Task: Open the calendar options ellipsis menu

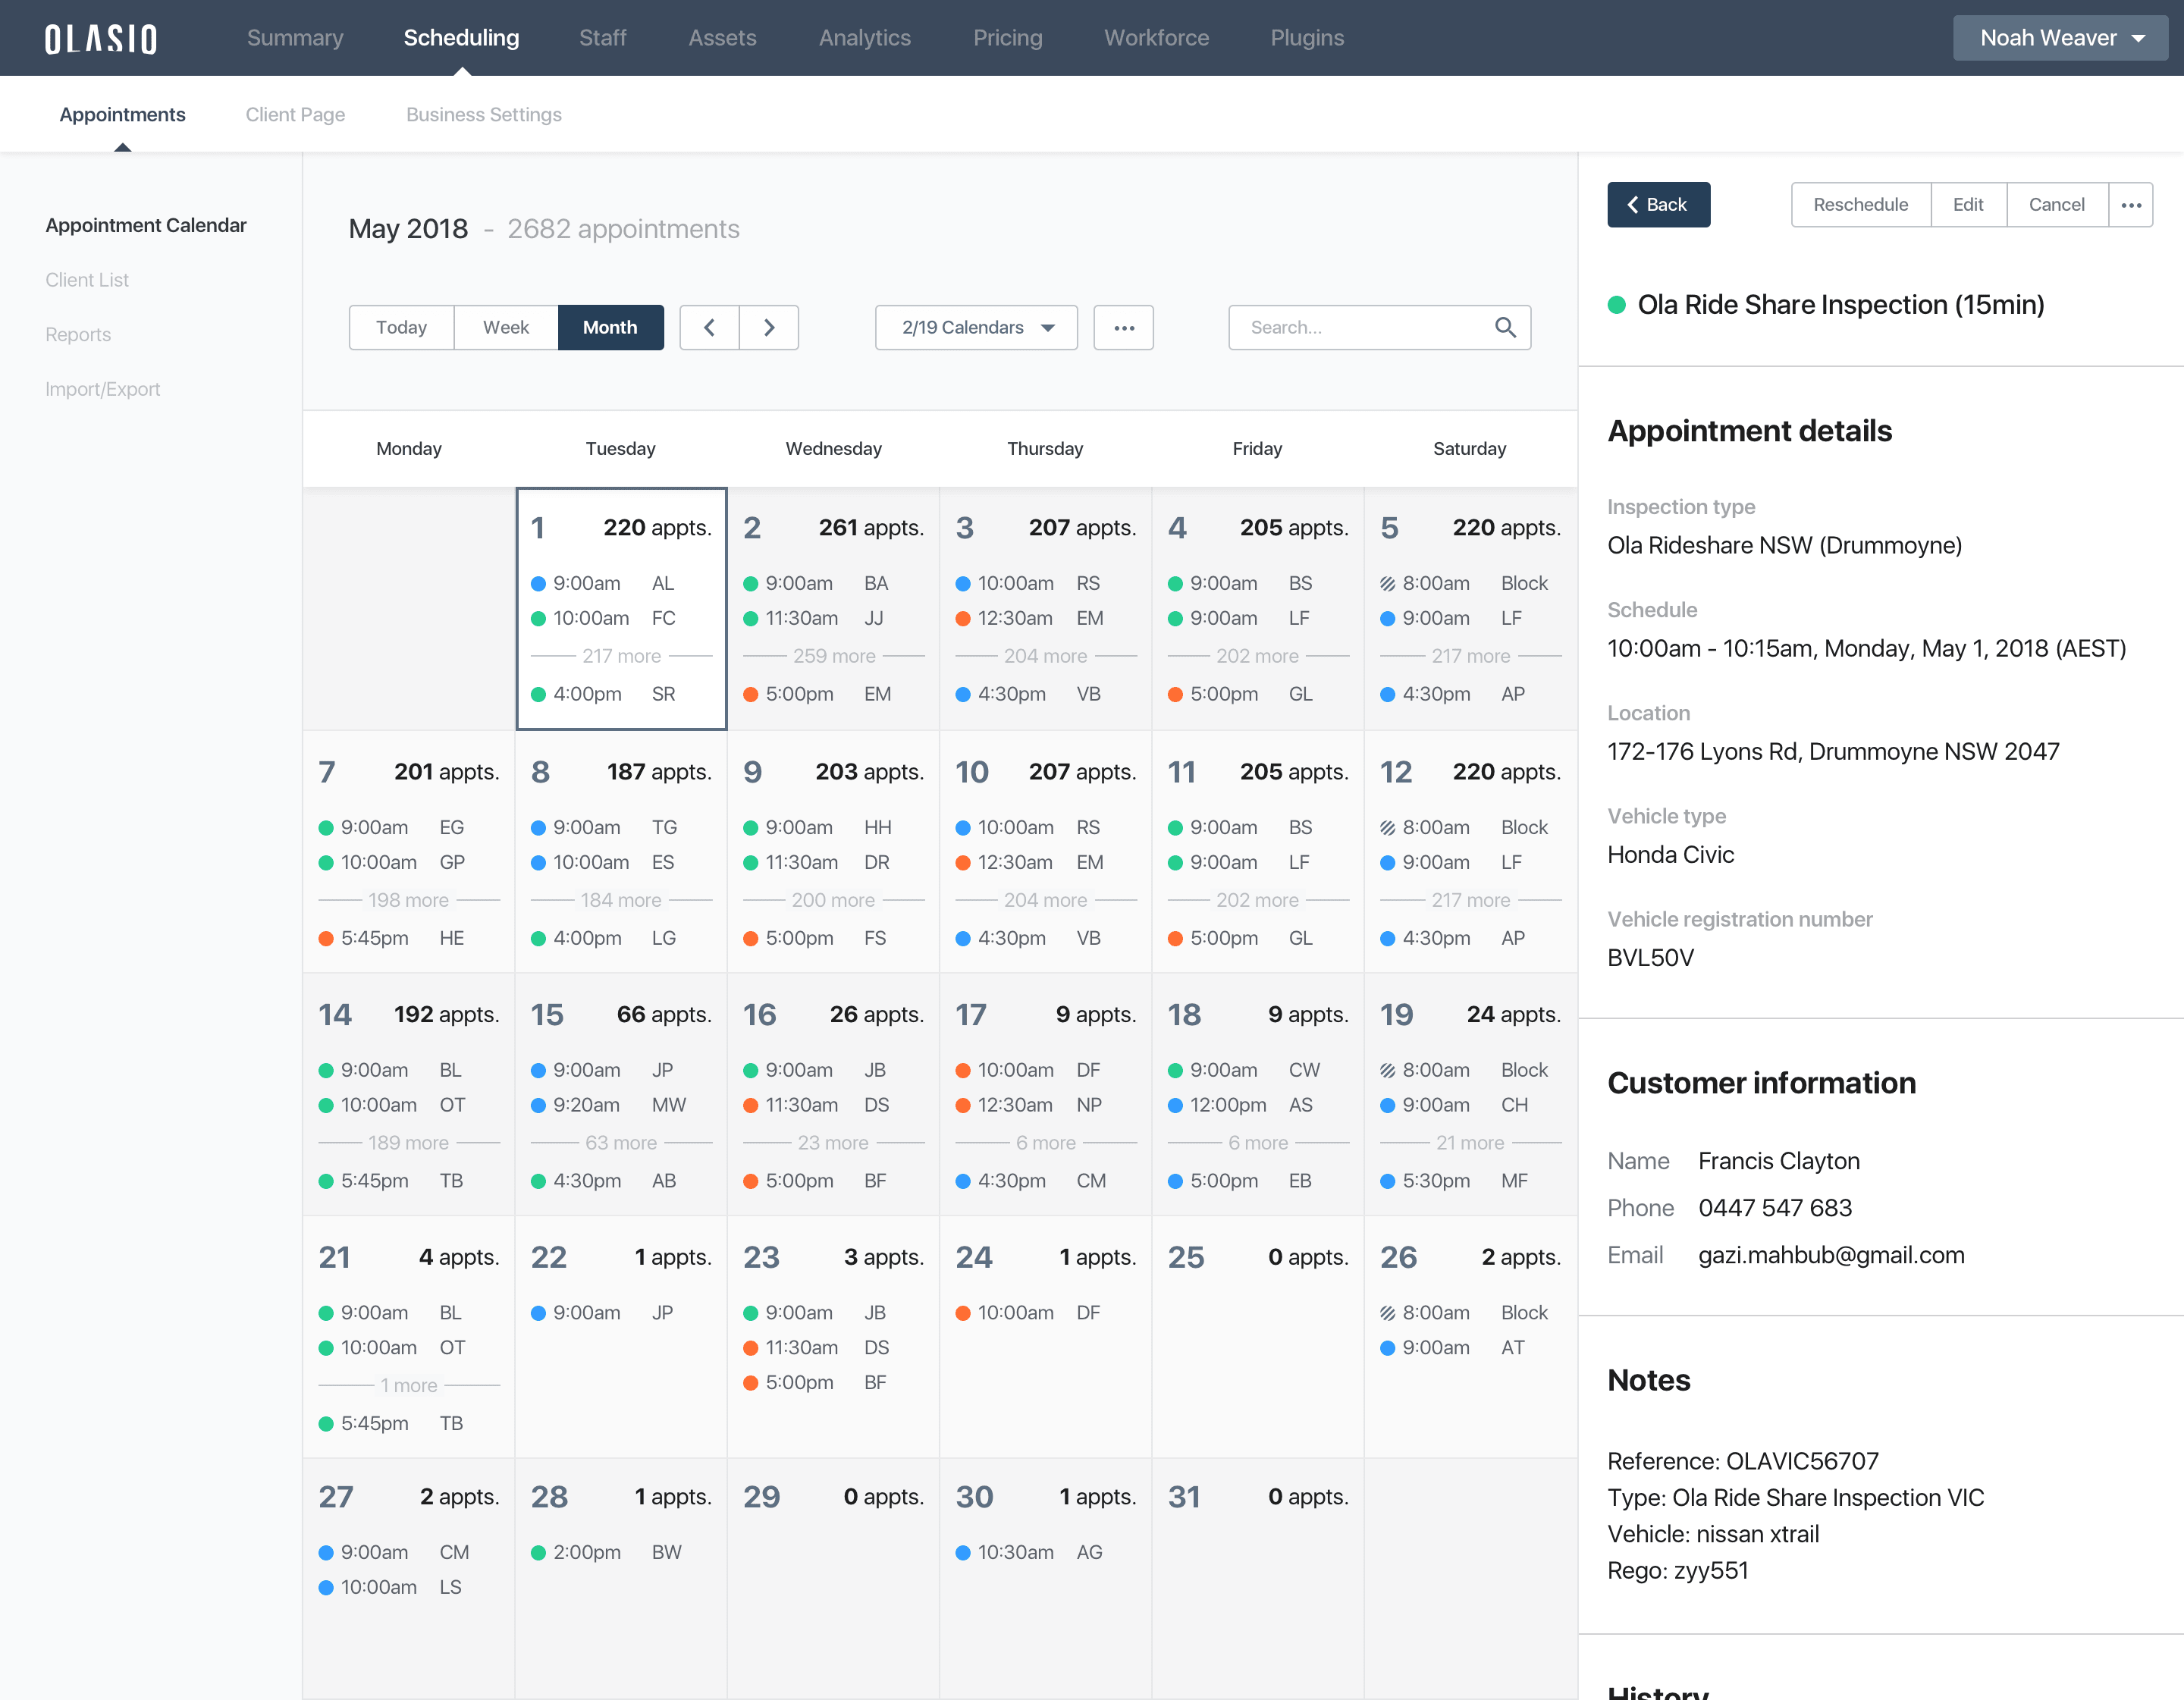Action: tap(1123, 327)
